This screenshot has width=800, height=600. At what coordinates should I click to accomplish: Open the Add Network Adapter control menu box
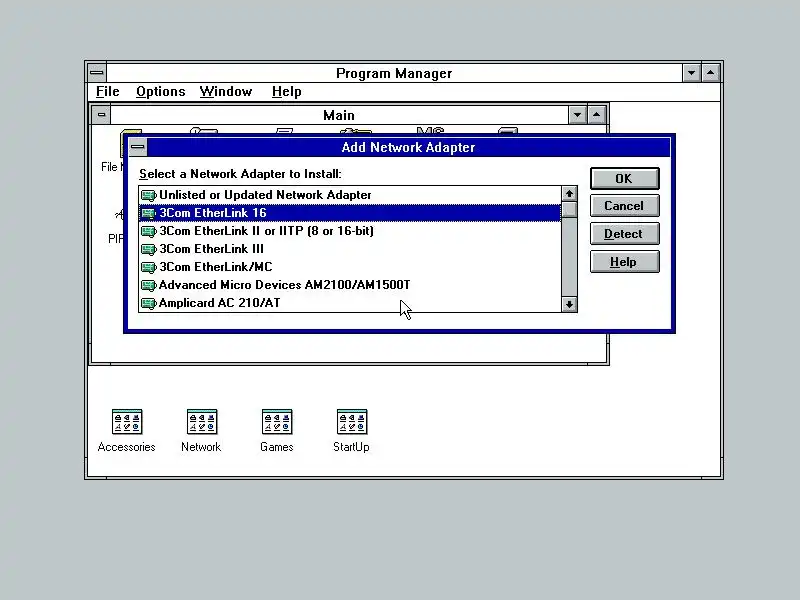[x=137, y=147]
